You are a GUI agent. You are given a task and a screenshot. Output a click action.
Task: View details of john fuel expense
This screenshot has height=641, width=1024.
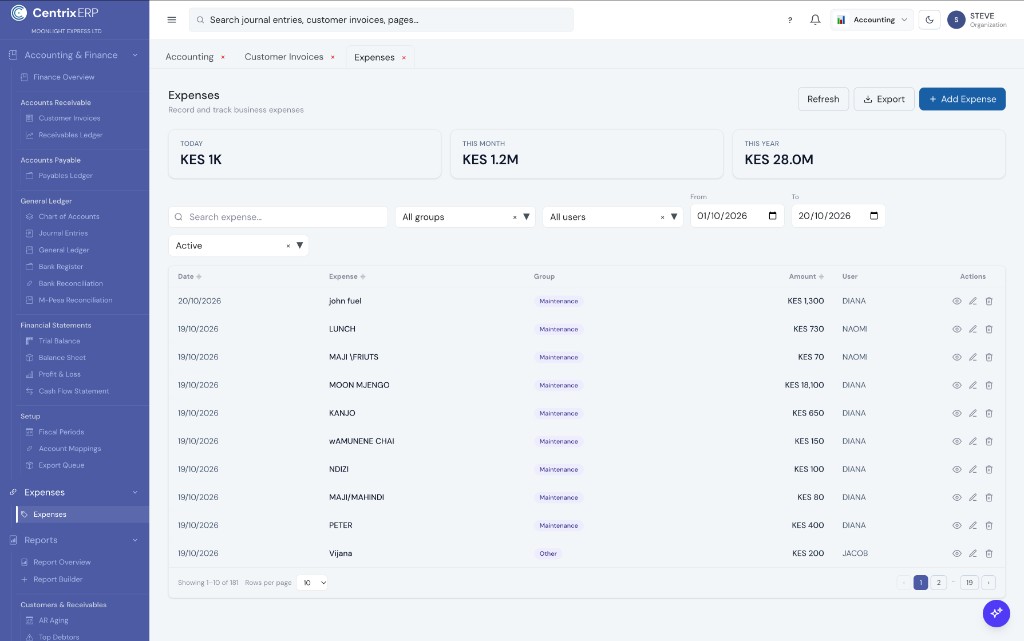tap(957, 301)
